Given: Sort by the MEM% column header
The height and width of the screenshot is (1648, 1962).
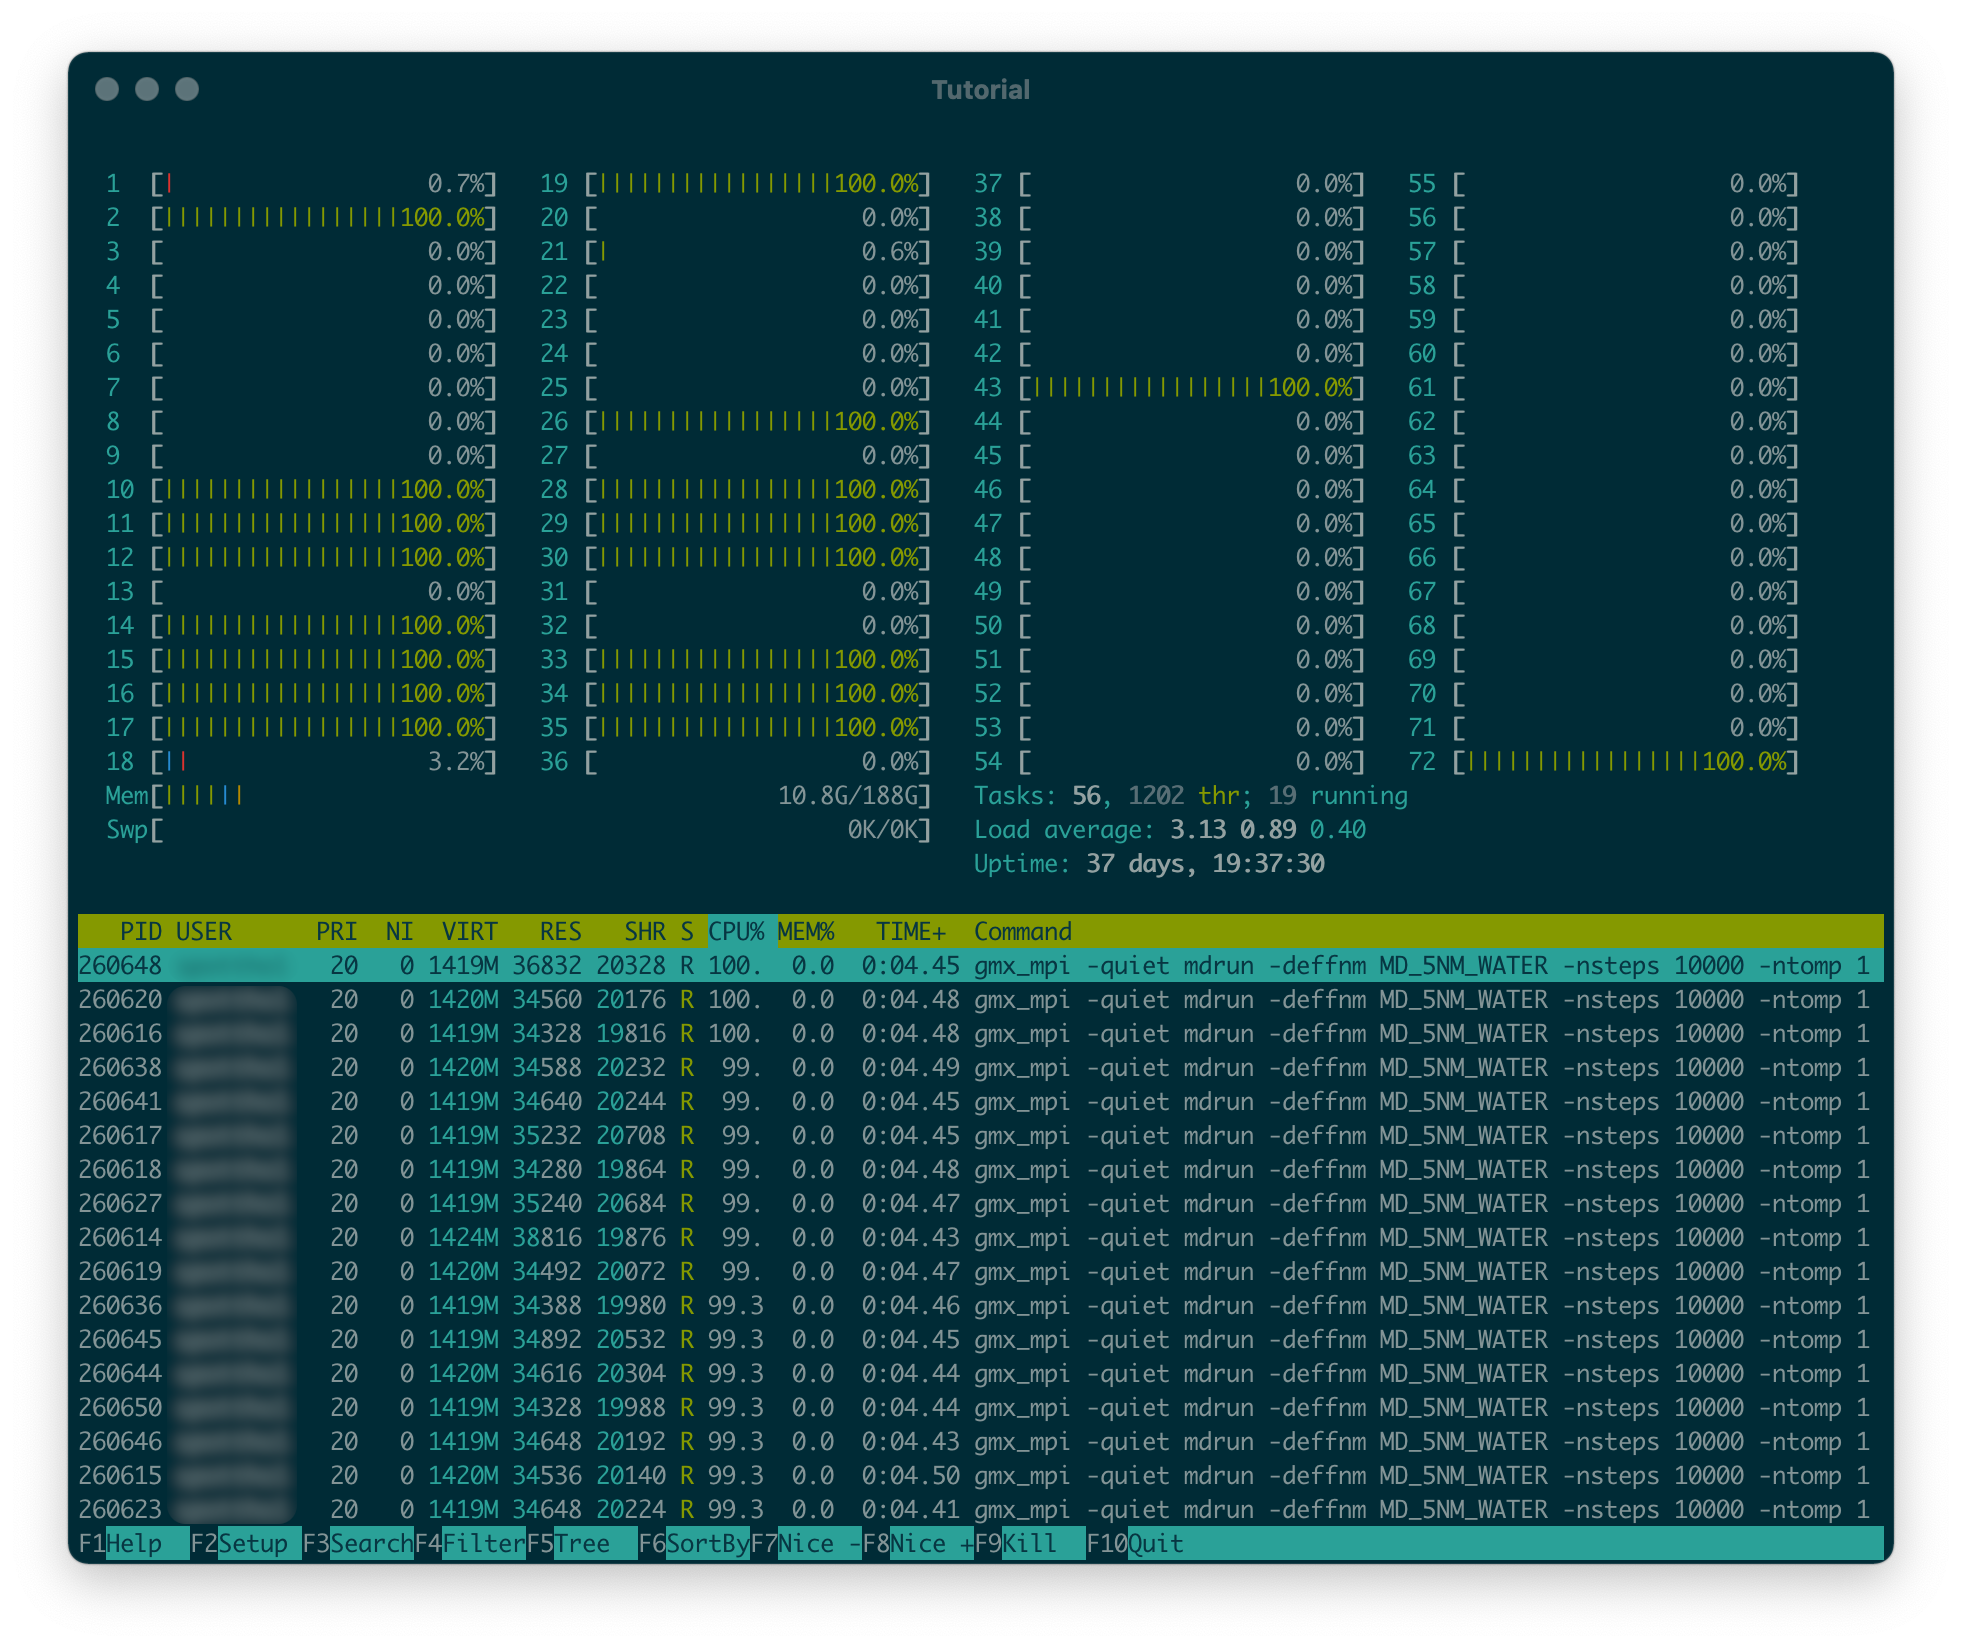Looking at the screenshot, I should point(806,931).
